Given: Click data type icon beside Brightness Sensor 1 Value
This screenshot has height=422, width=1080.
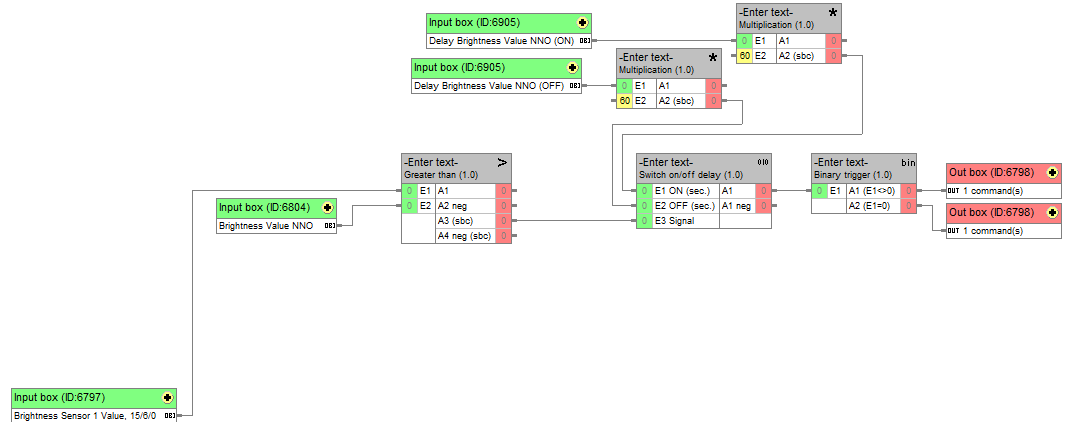Looking at the screenshot, I should click(169, 415).
